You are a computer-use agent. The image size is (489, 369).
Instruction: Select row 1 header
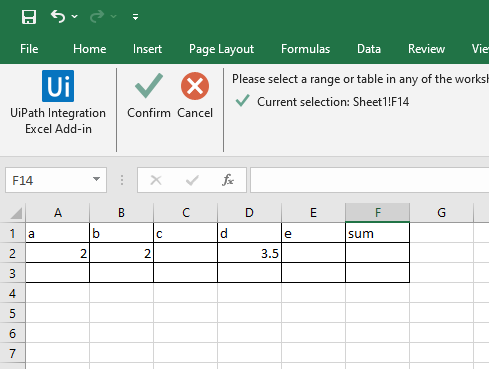(x=12, y=233)
